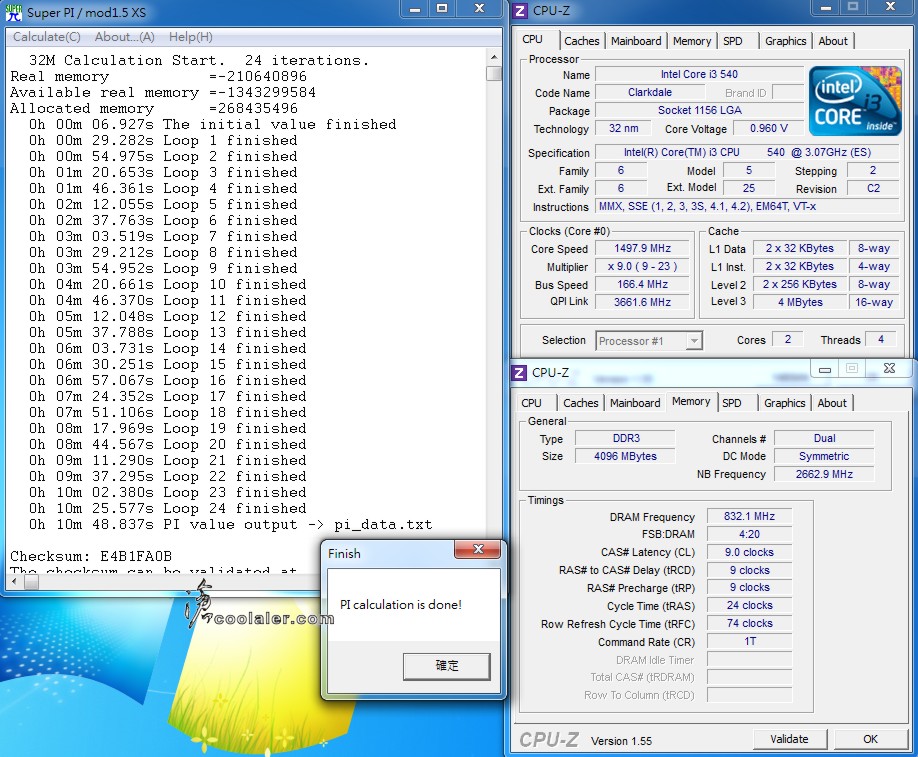Image resolution: width=918 pixels, height=757 pixels.
Task: Click the Command Rate value "1T"
Action: click(x=749, y=642)
